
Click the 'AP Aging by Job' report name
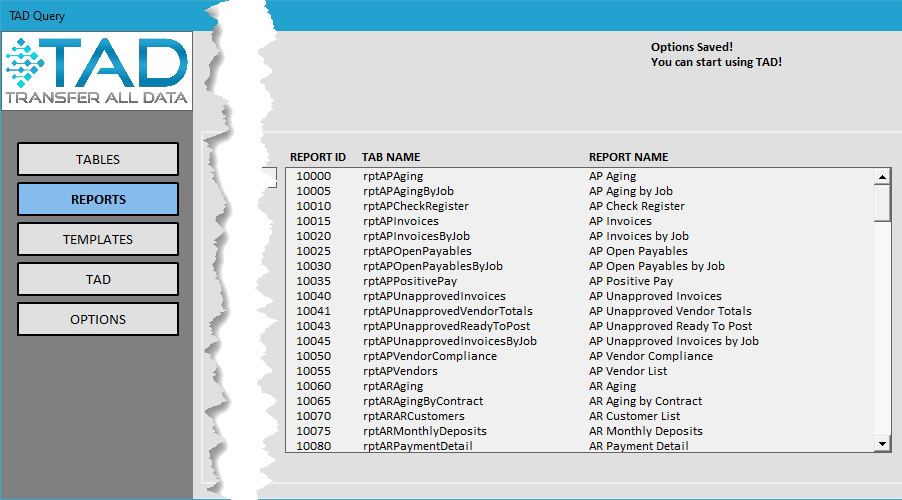pos(630,191)
